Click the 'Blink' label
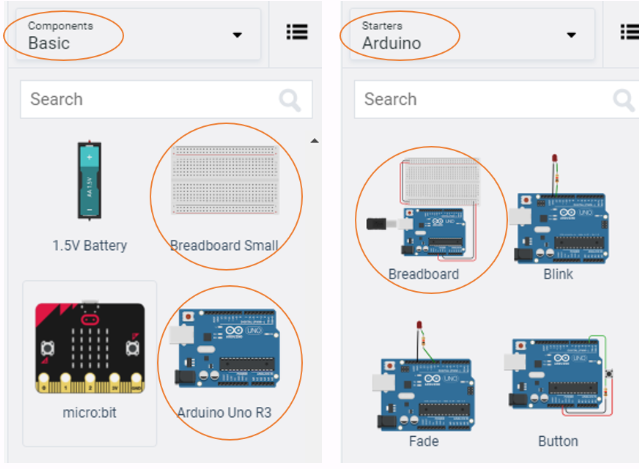This screenshot has width=639, height=469. [558, 274]
